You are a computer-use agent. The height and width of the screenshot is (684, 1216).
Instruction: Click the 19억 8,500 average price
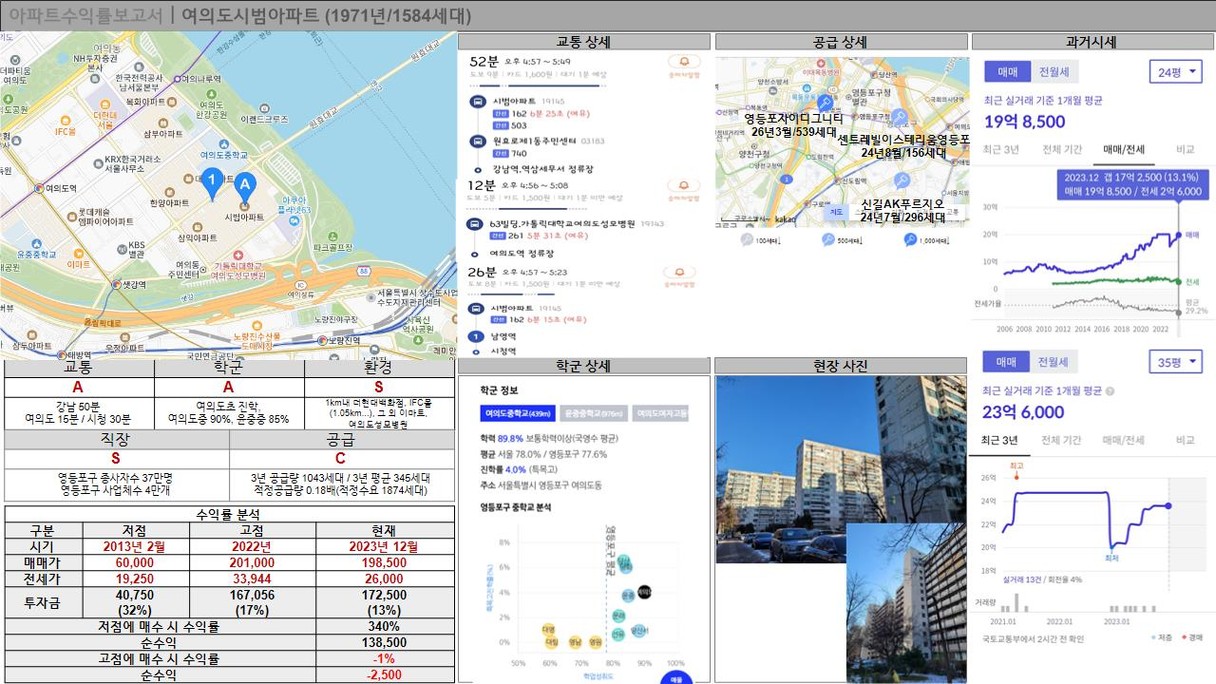coord(1025,122)
